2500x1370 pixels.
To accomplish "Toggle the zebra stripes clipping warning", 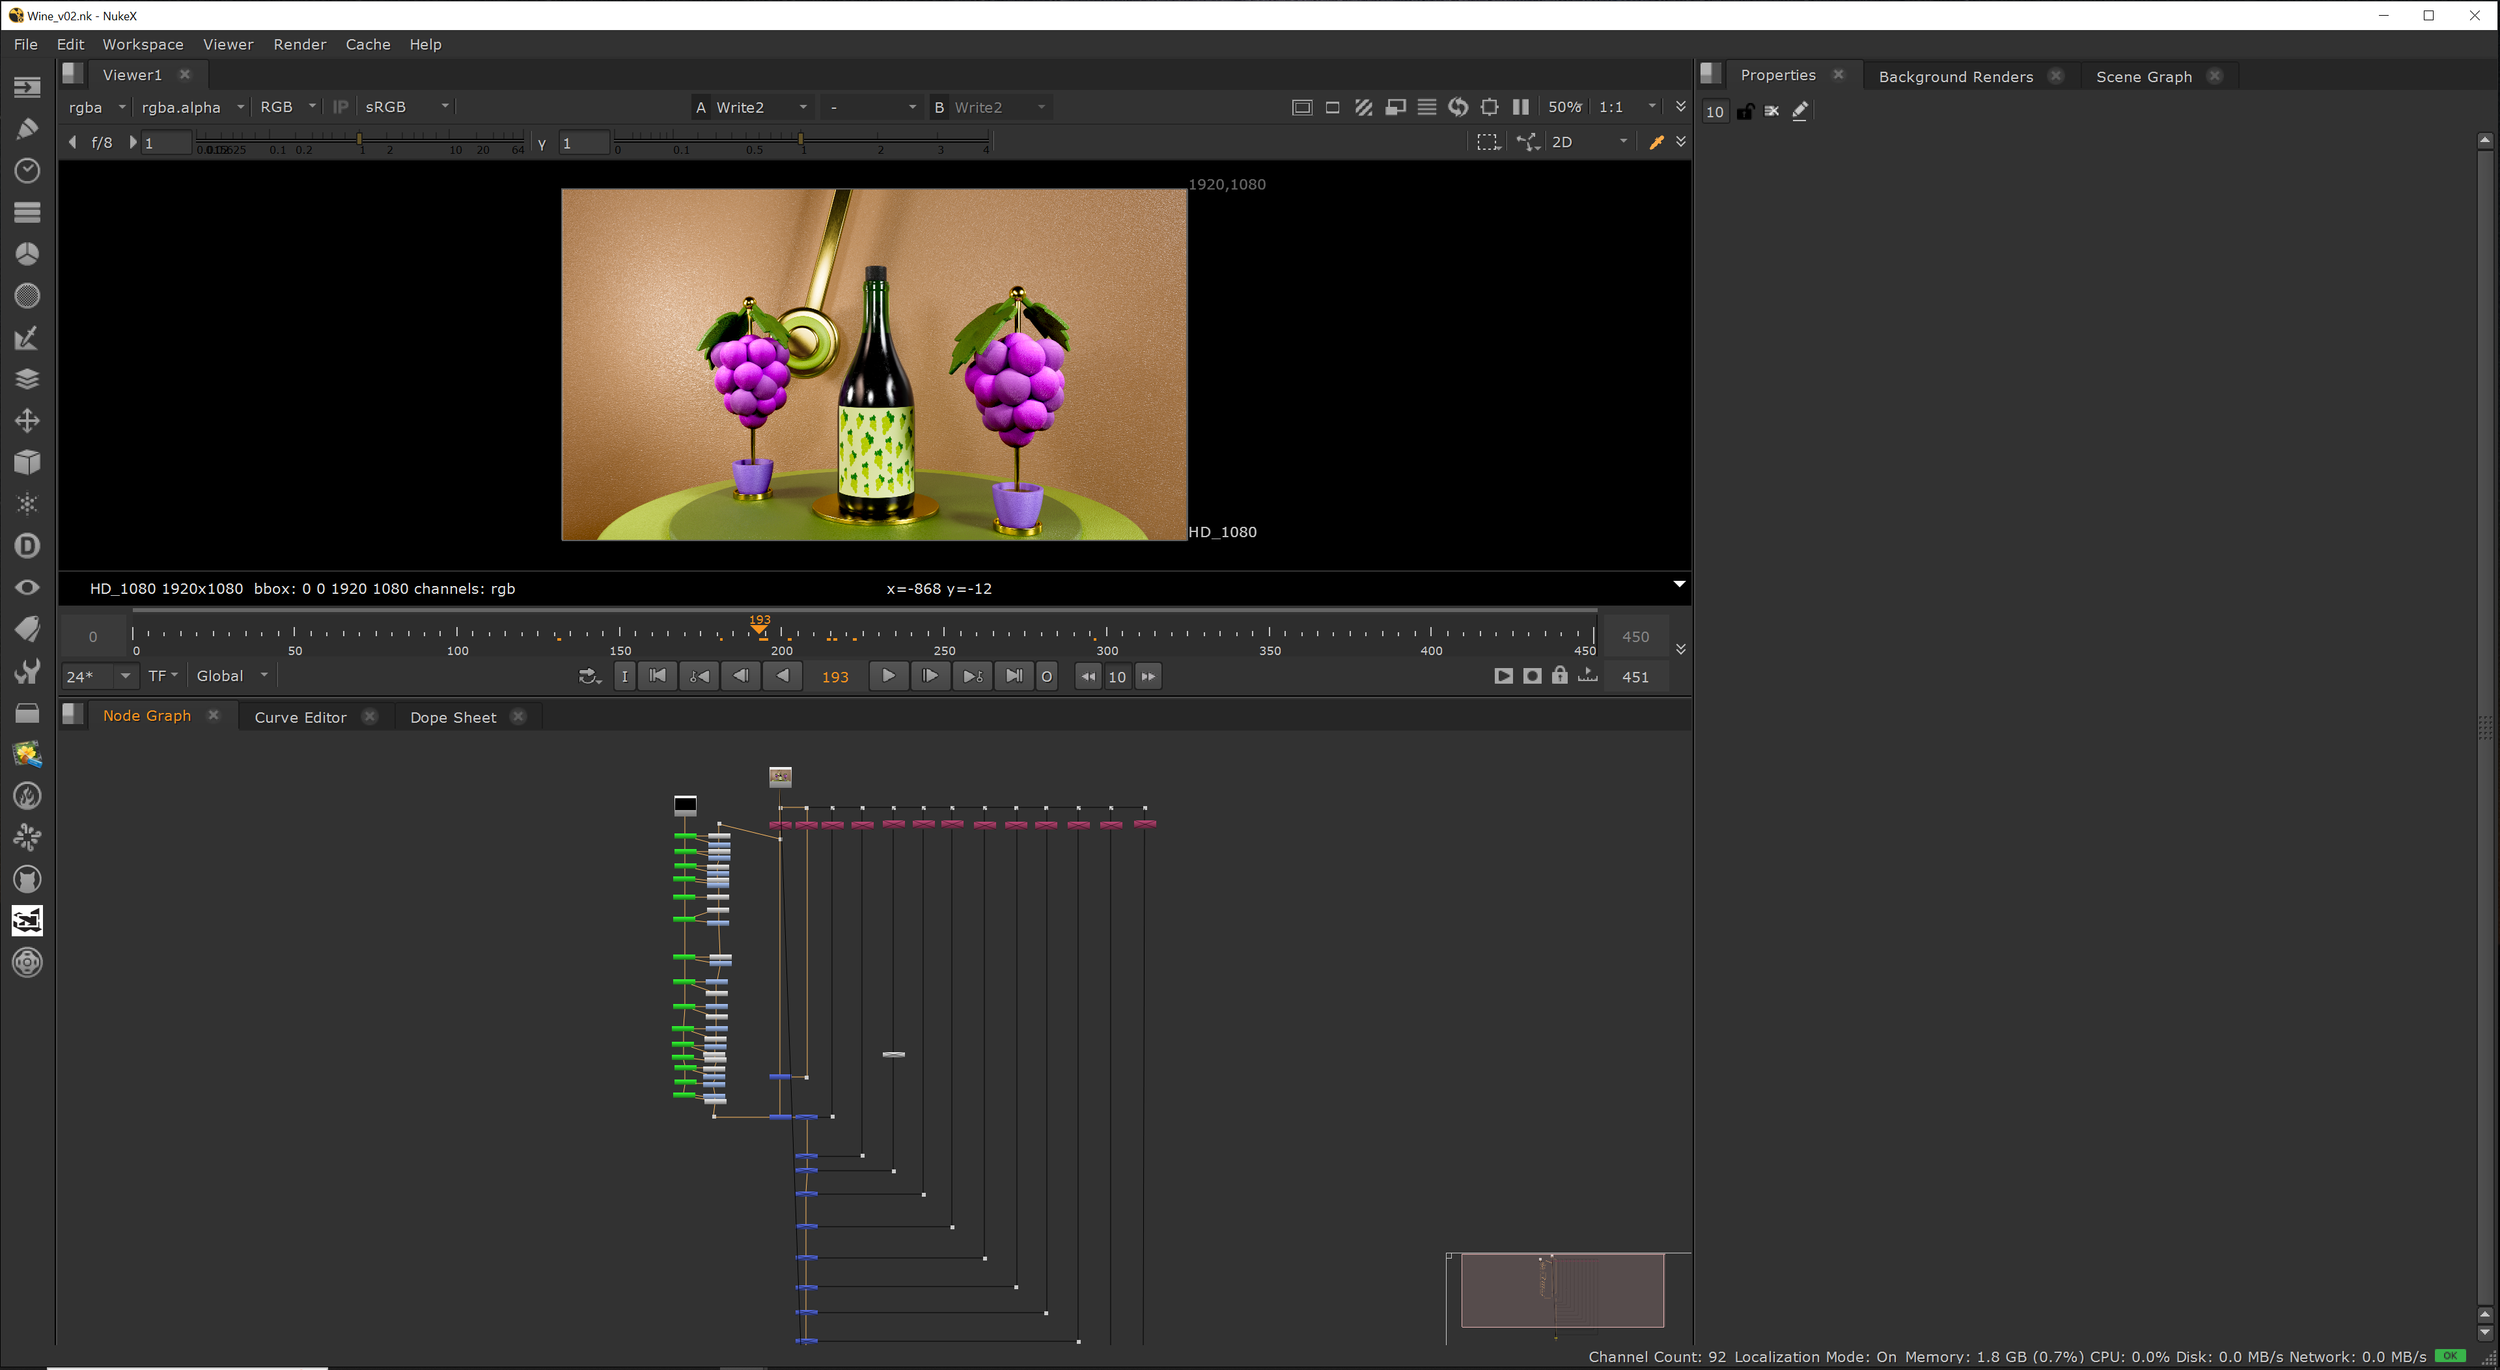I will tap(1364, 107).
